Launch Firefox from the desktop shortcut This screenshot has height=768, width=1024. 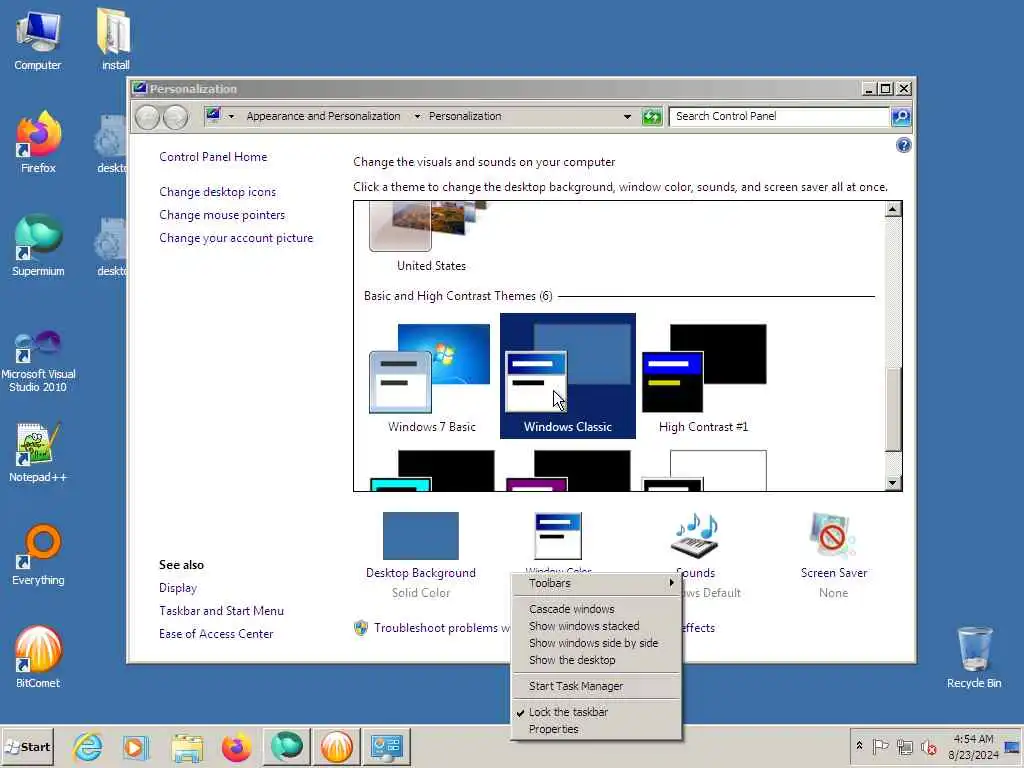pyautogui.click(x=38, y=142)
